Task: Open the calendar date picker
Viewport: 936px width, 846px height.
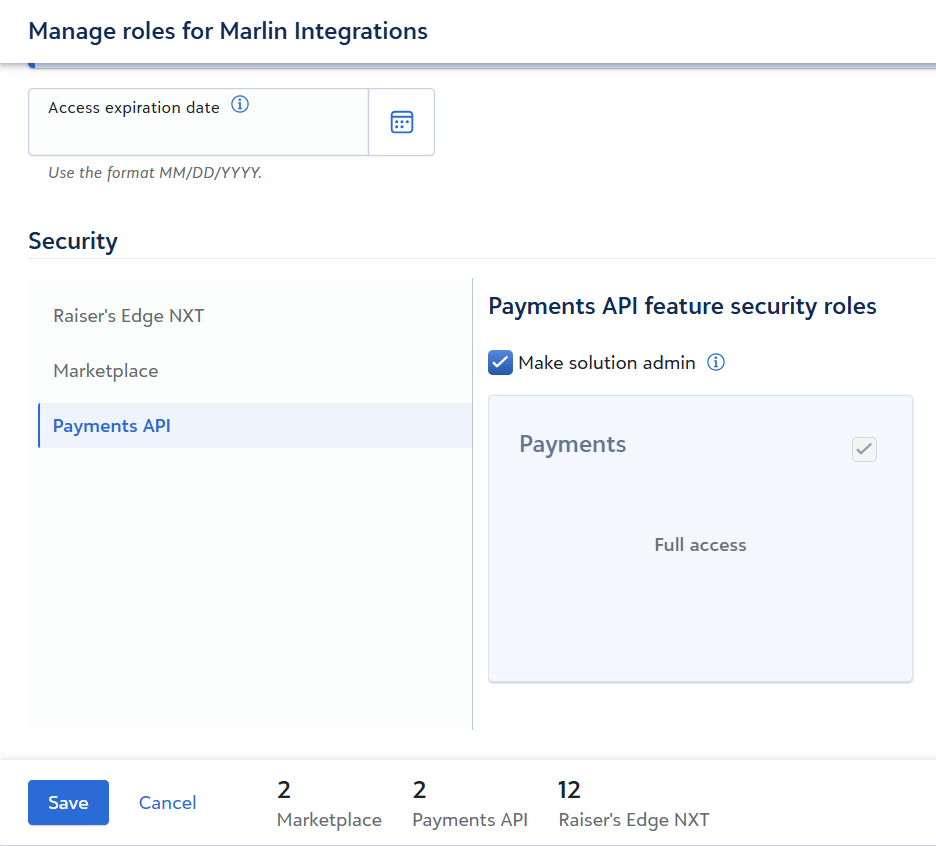Action: [x=402, y=122]
